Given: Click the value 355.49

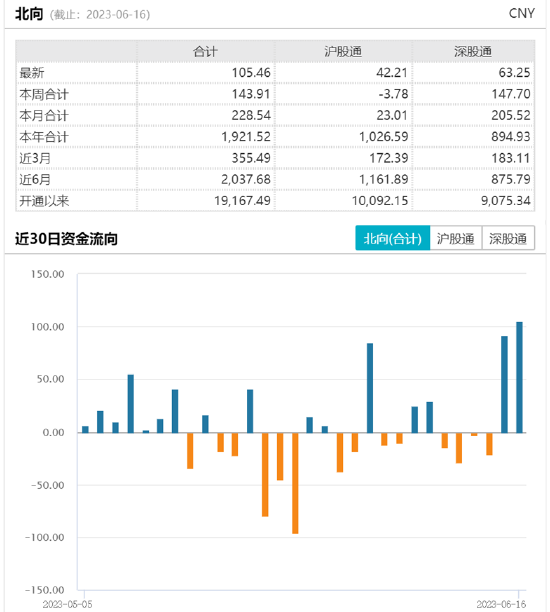Looking at the screenshot, I should [x=251, y=158].
